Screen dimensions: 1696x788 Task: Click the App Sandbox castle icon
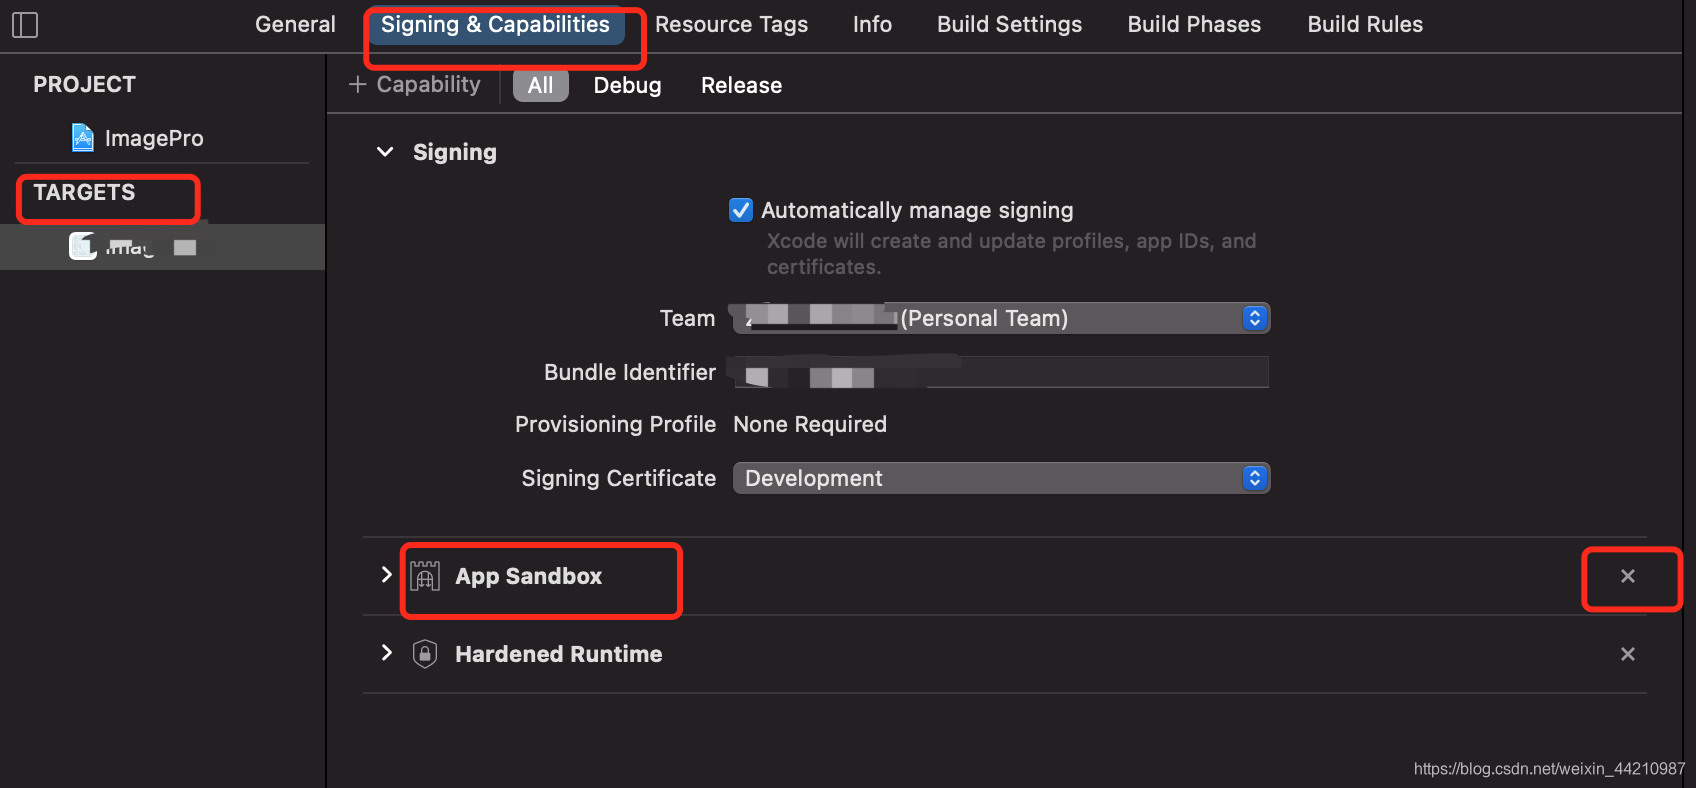(x=425, y=576)
